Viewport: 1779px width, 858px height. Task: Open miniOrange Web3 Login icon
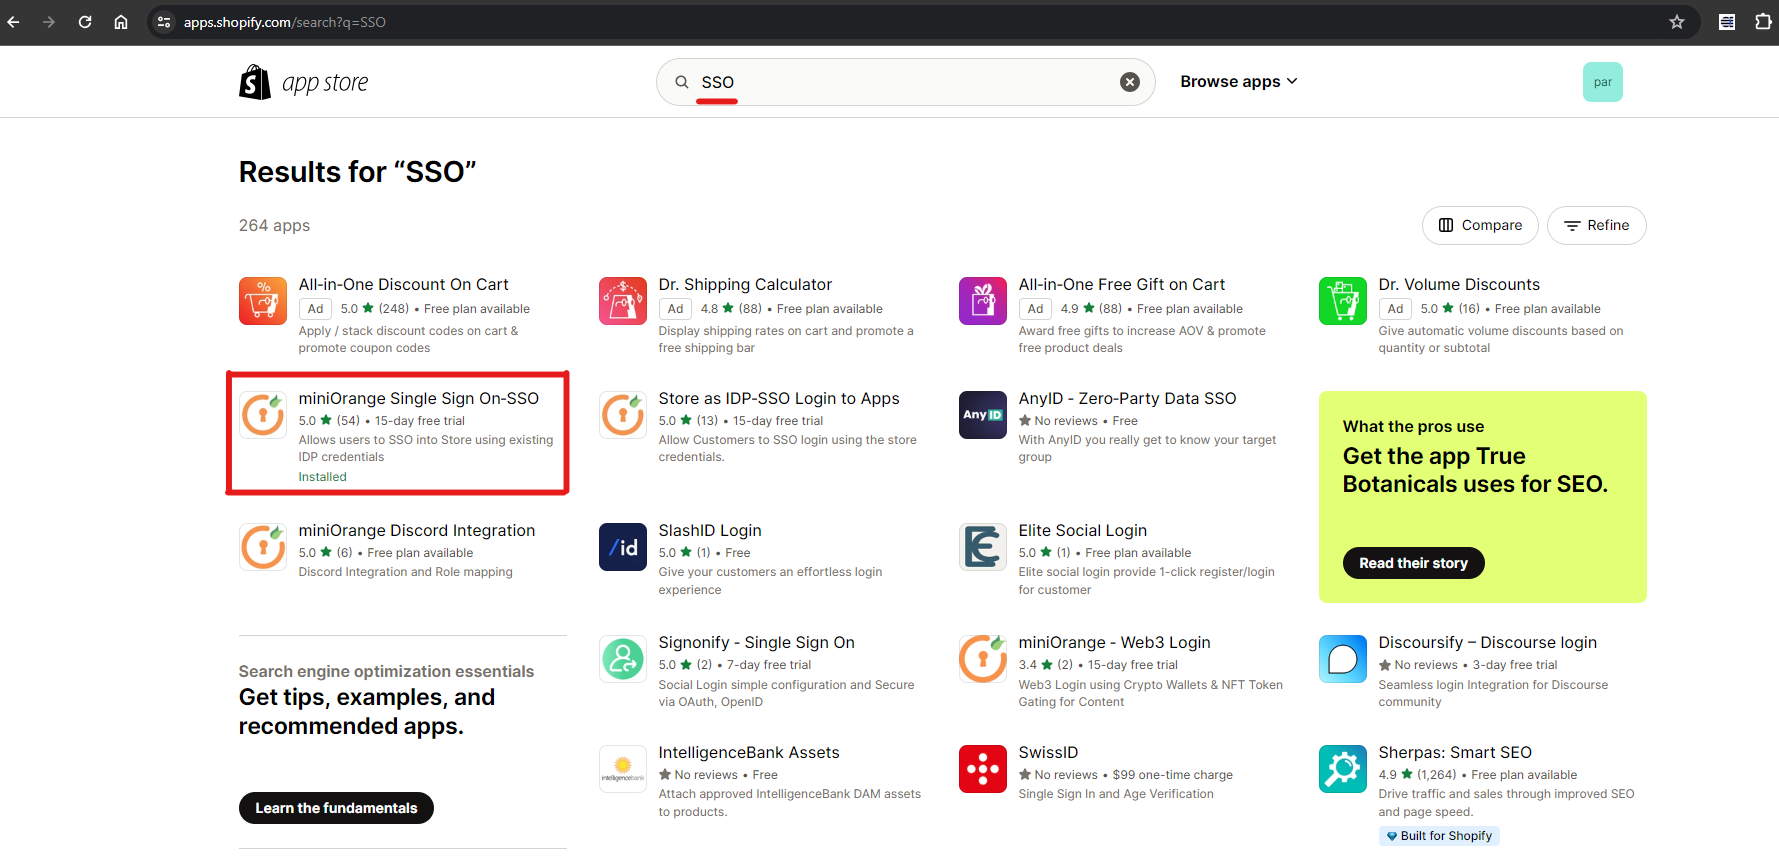point(983,659)
